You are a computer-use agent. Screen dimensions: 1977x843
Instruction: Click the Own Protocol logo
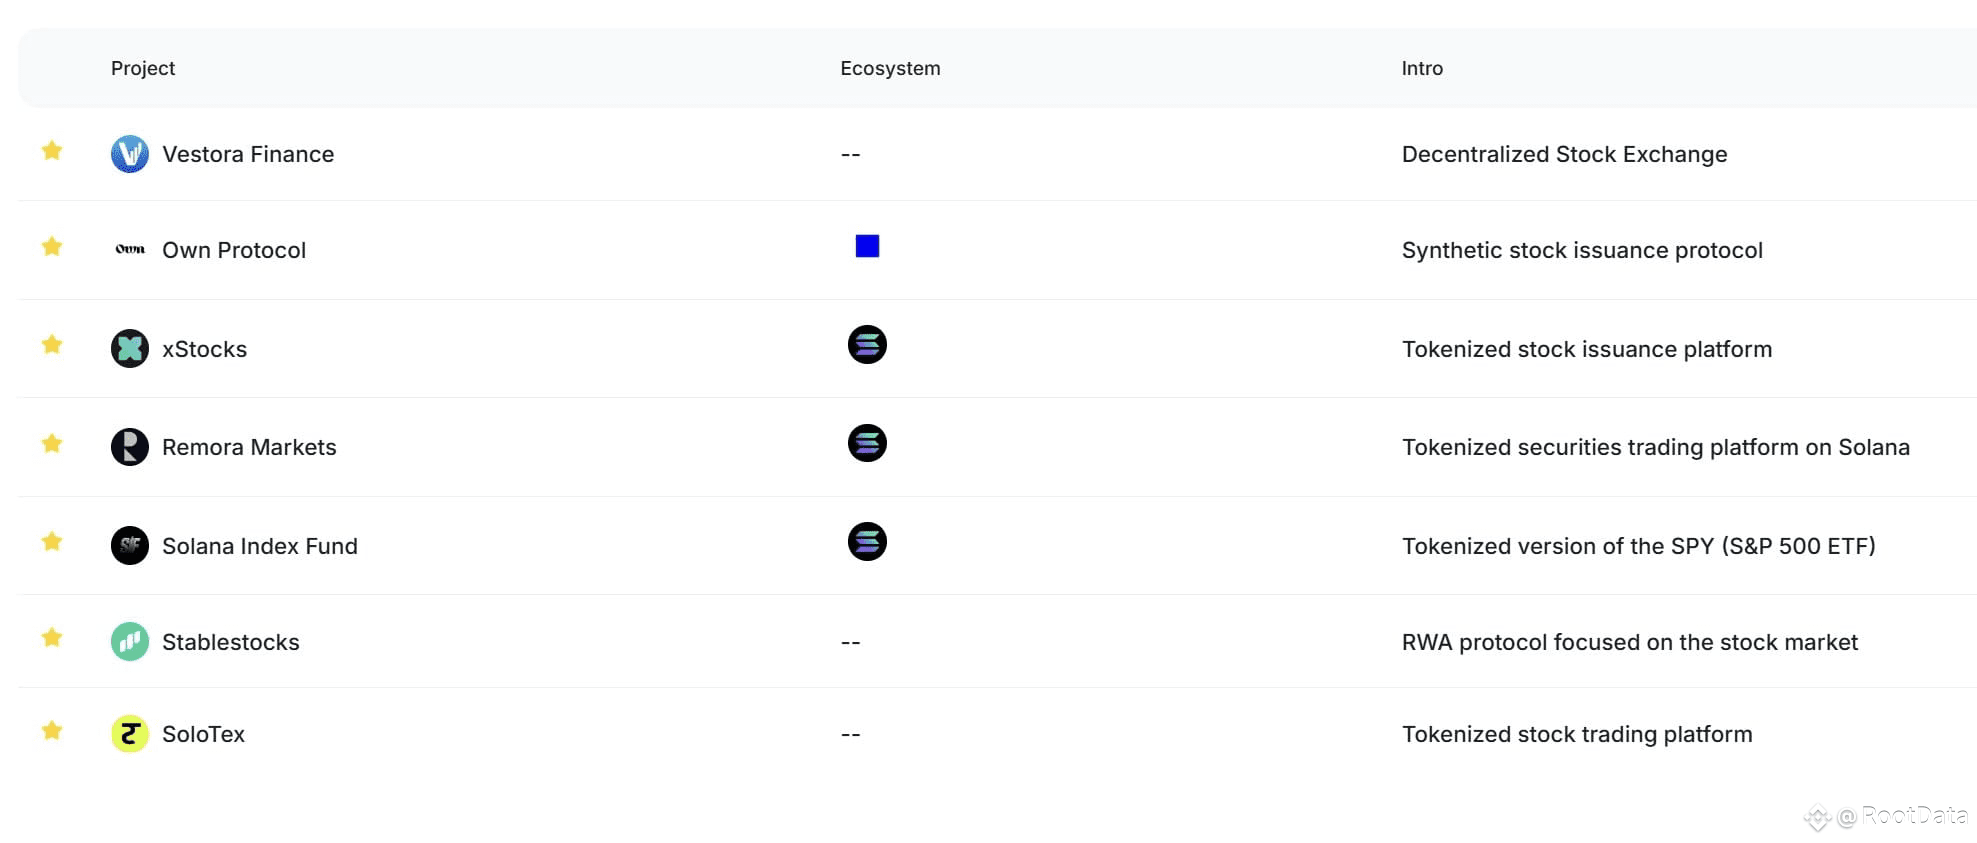[129, 249]
